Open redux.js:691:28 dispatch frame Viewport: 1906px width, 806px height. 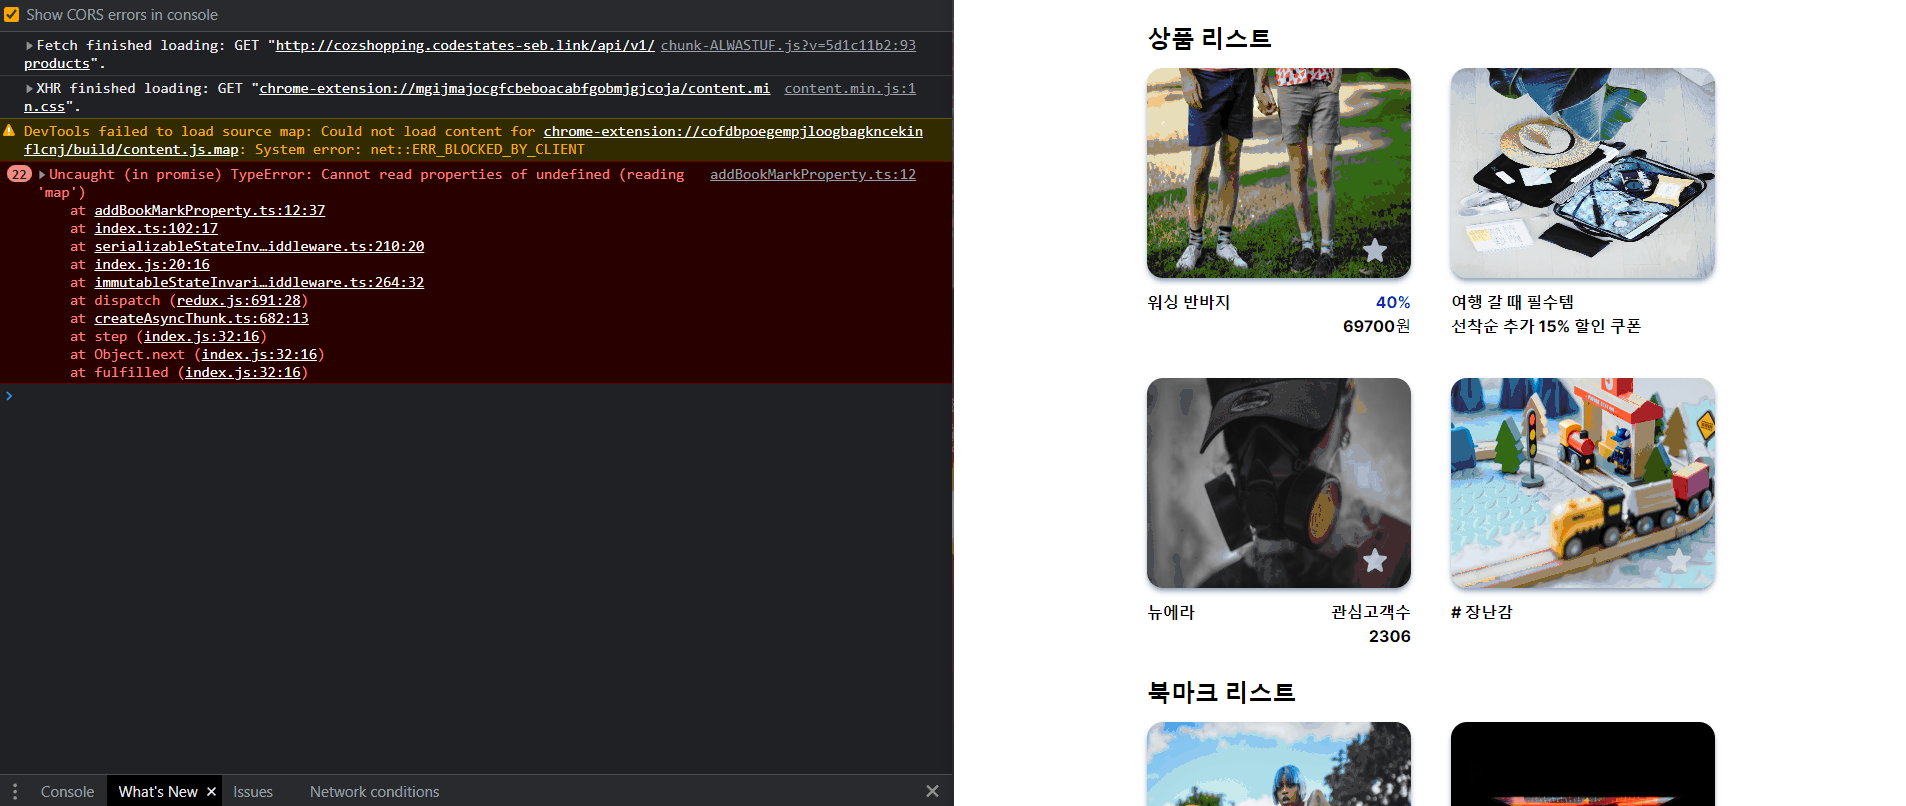239,301
